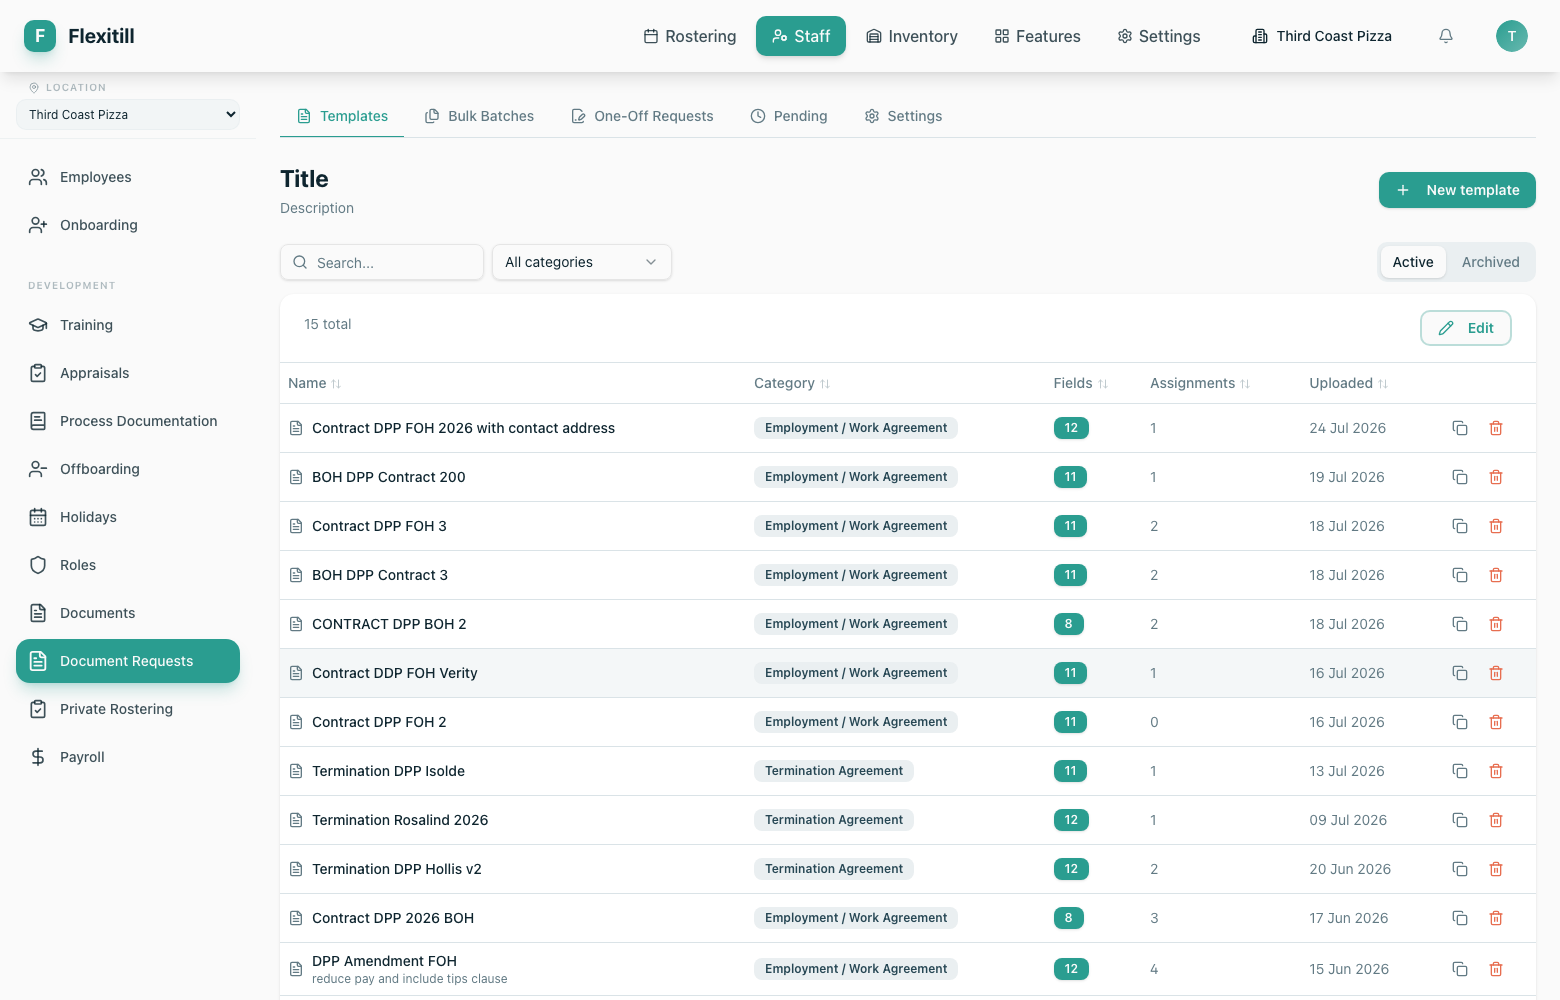Duplicate the BOH DPP Contract 200 template
Image resolution: width=1560 pixels, height=1000 pixels.
[x=1460, y=477]
